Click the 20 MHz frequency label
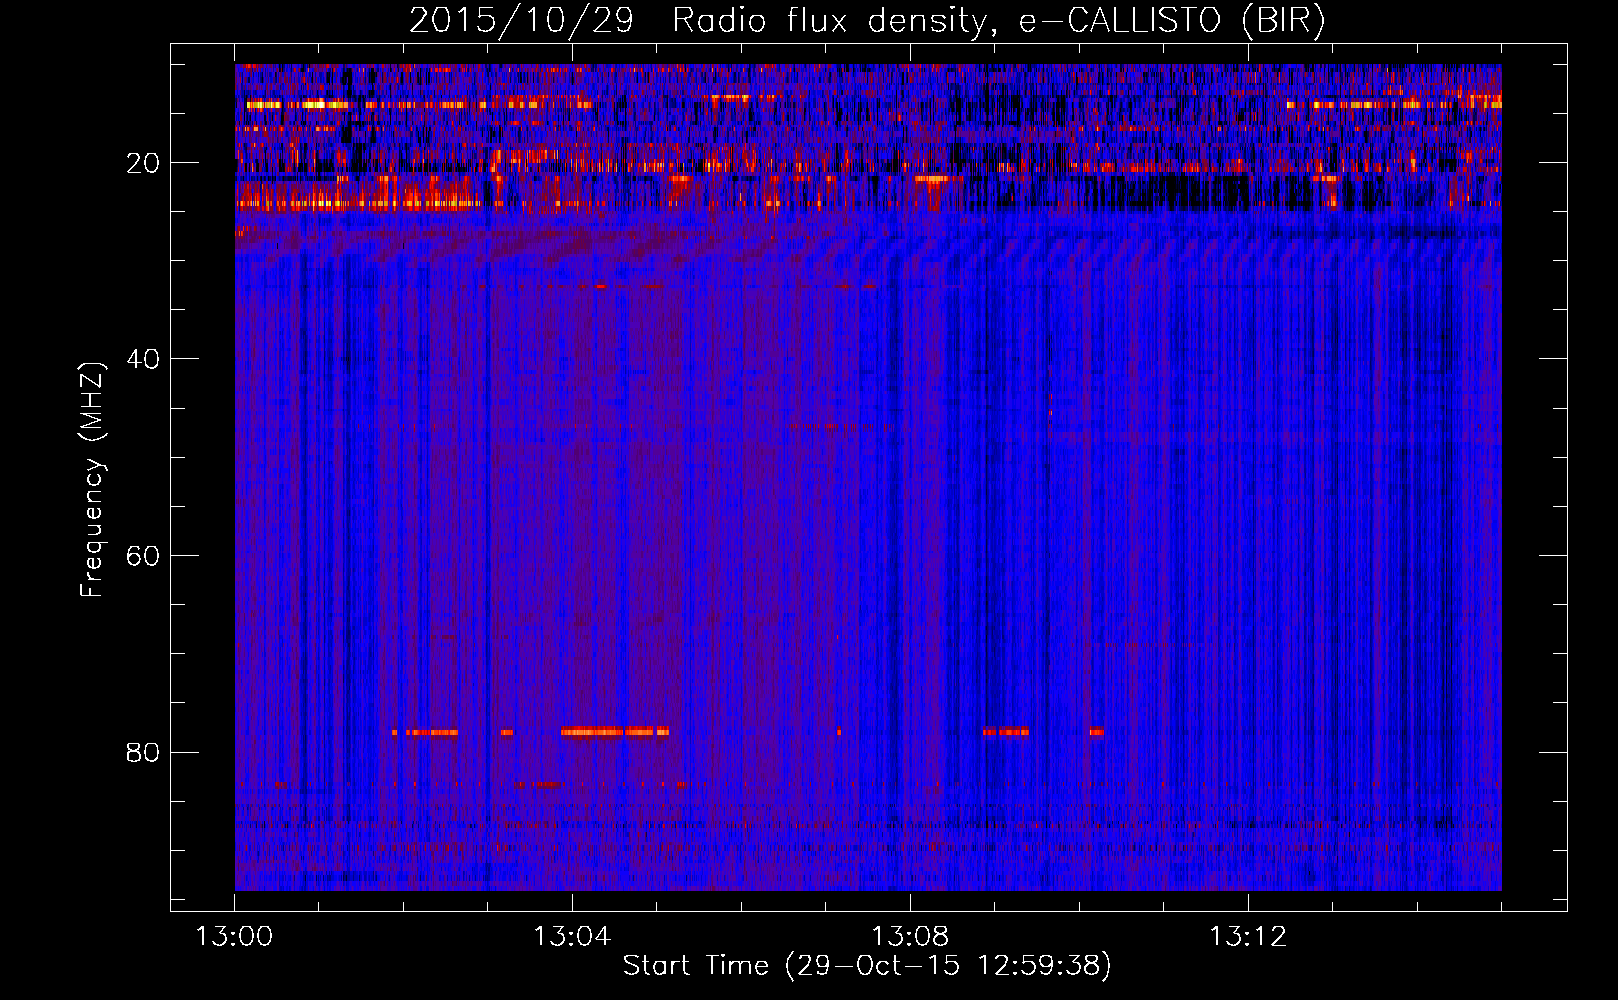 [143, 163]
